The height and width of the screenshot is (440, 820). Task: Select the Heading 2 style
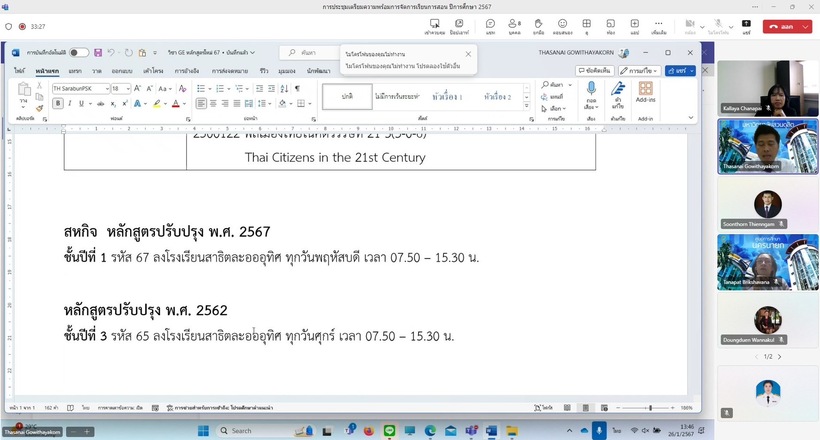(497, 97)
